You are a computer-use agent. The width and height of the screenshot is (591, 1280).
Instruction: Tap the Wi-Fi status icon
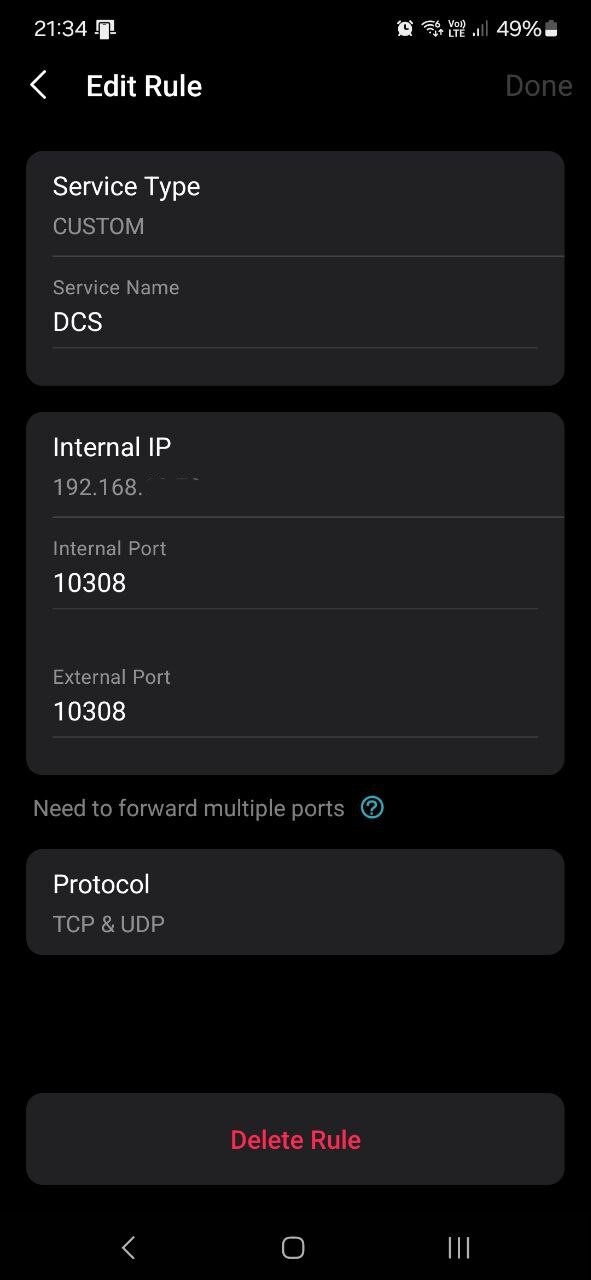pyautogui.click(x=432, y=29)
